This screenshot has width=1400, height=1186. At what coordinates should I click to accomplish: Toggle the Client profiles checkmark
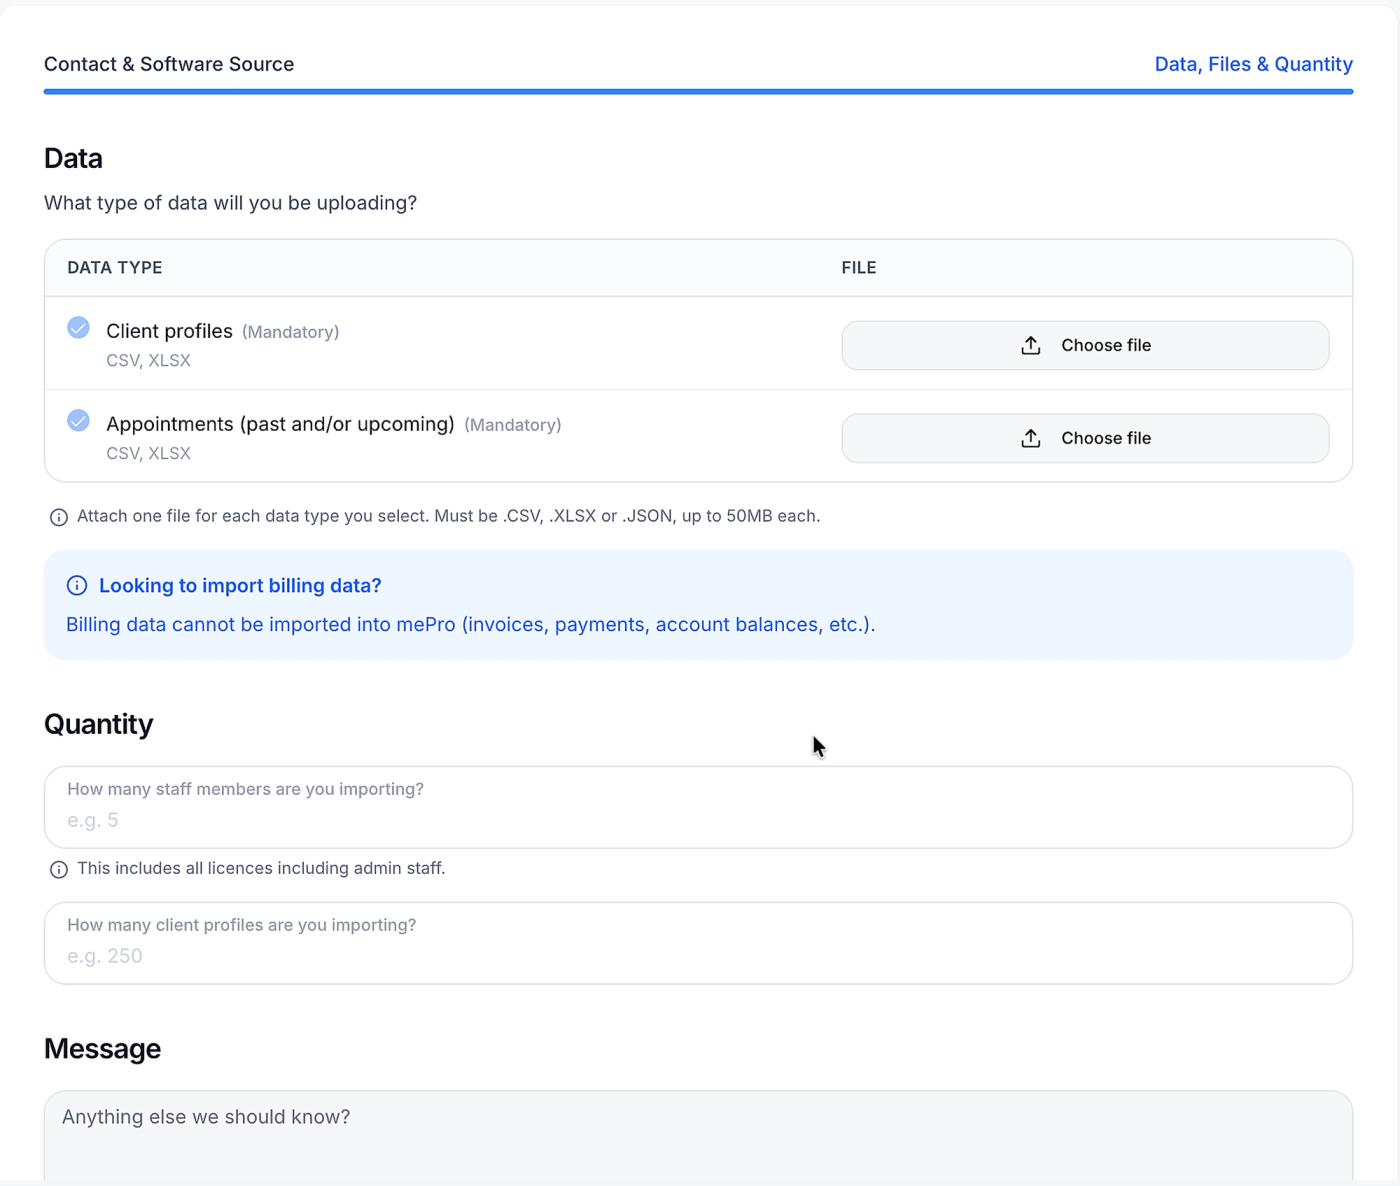click(78, 328)
